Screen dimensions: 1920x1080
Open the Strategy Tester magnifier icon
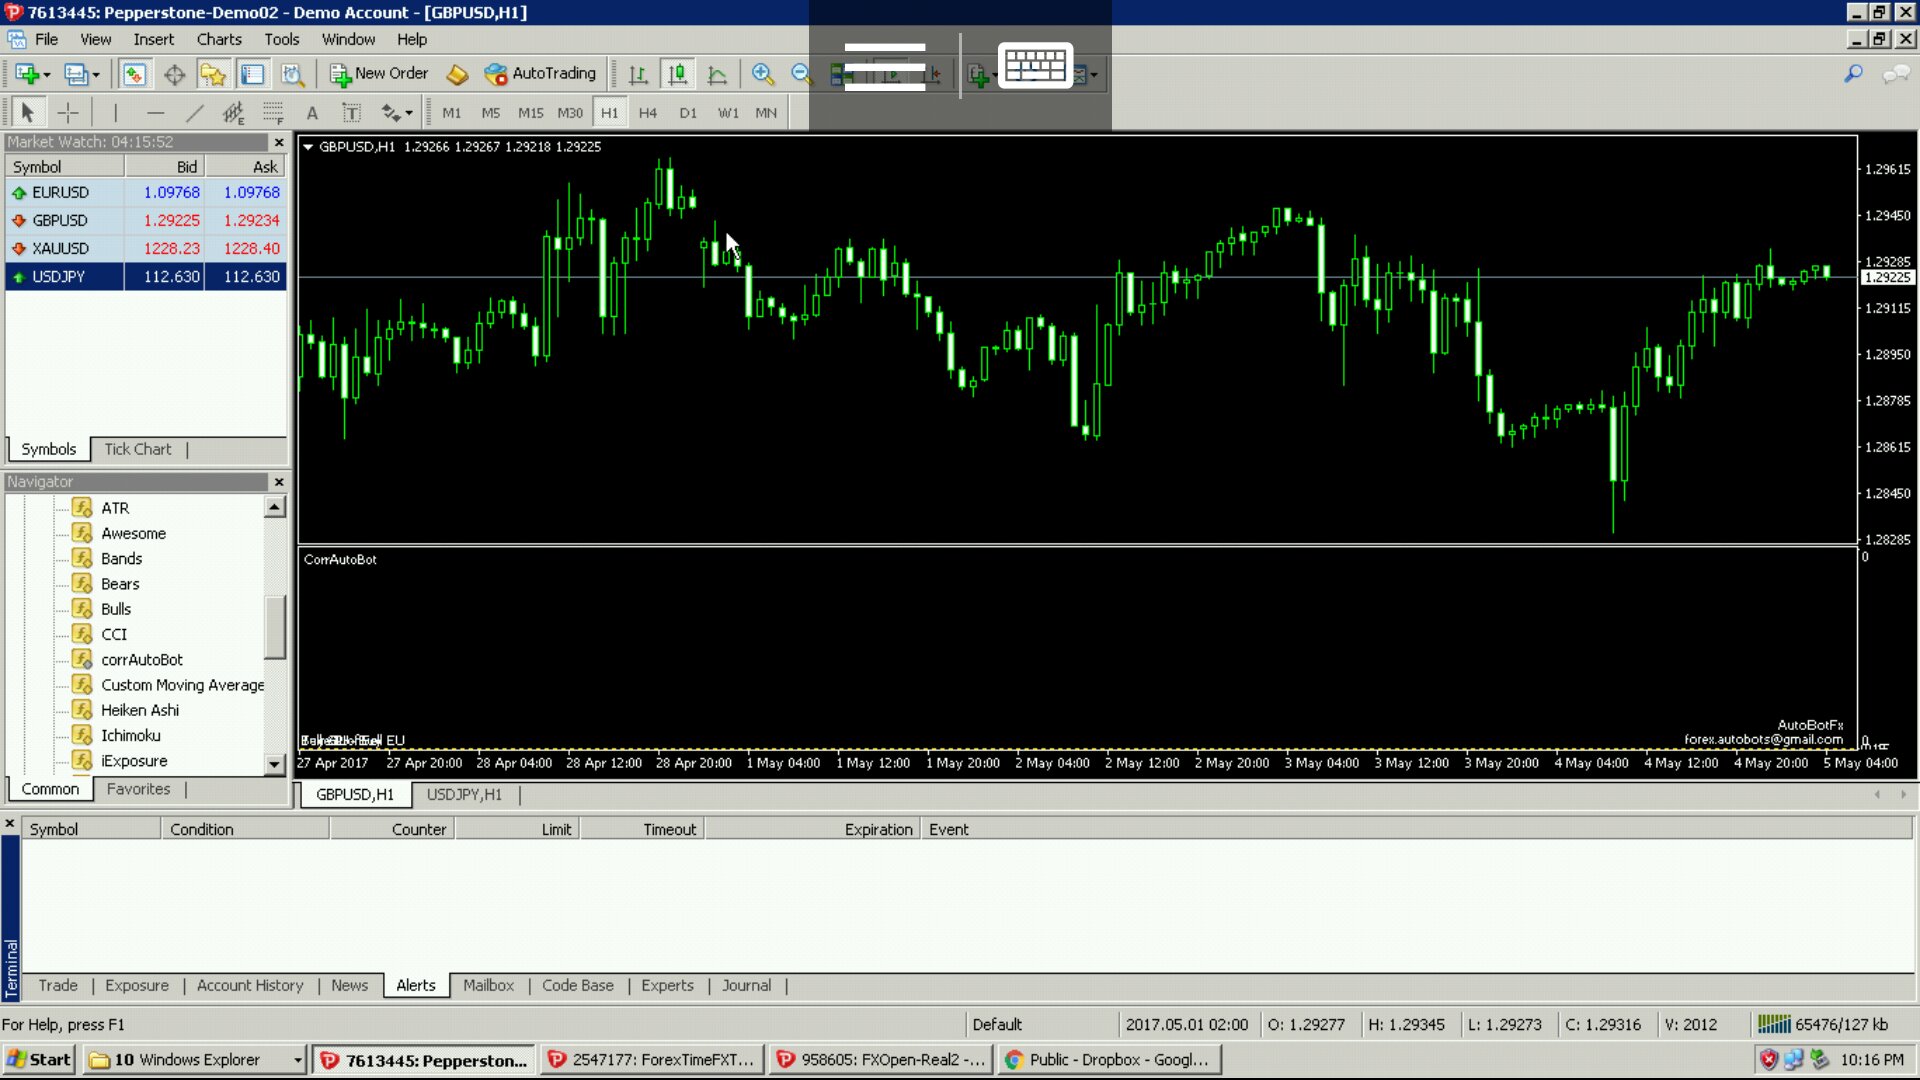pyautogui.click(x=292, y=74)
